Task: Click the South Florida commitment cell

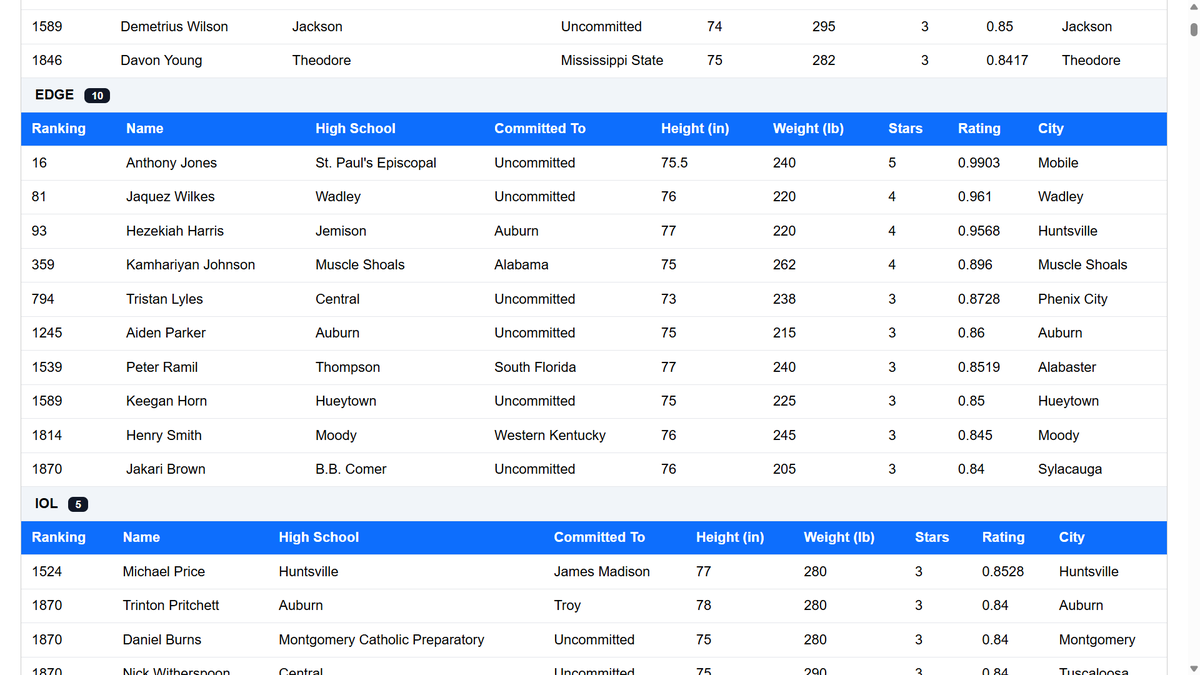Action: click(535, 367)
